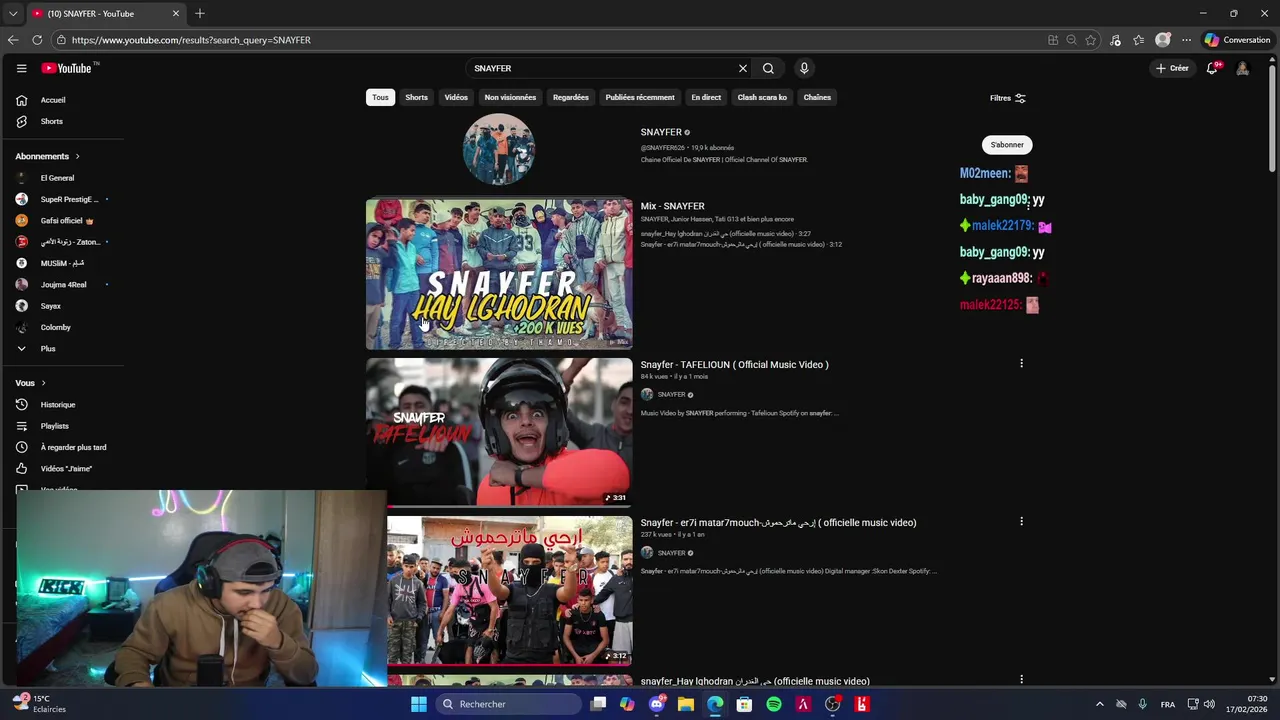Go back using browser back arrow
Screen dimensions: 1280x720
point(13,40)
